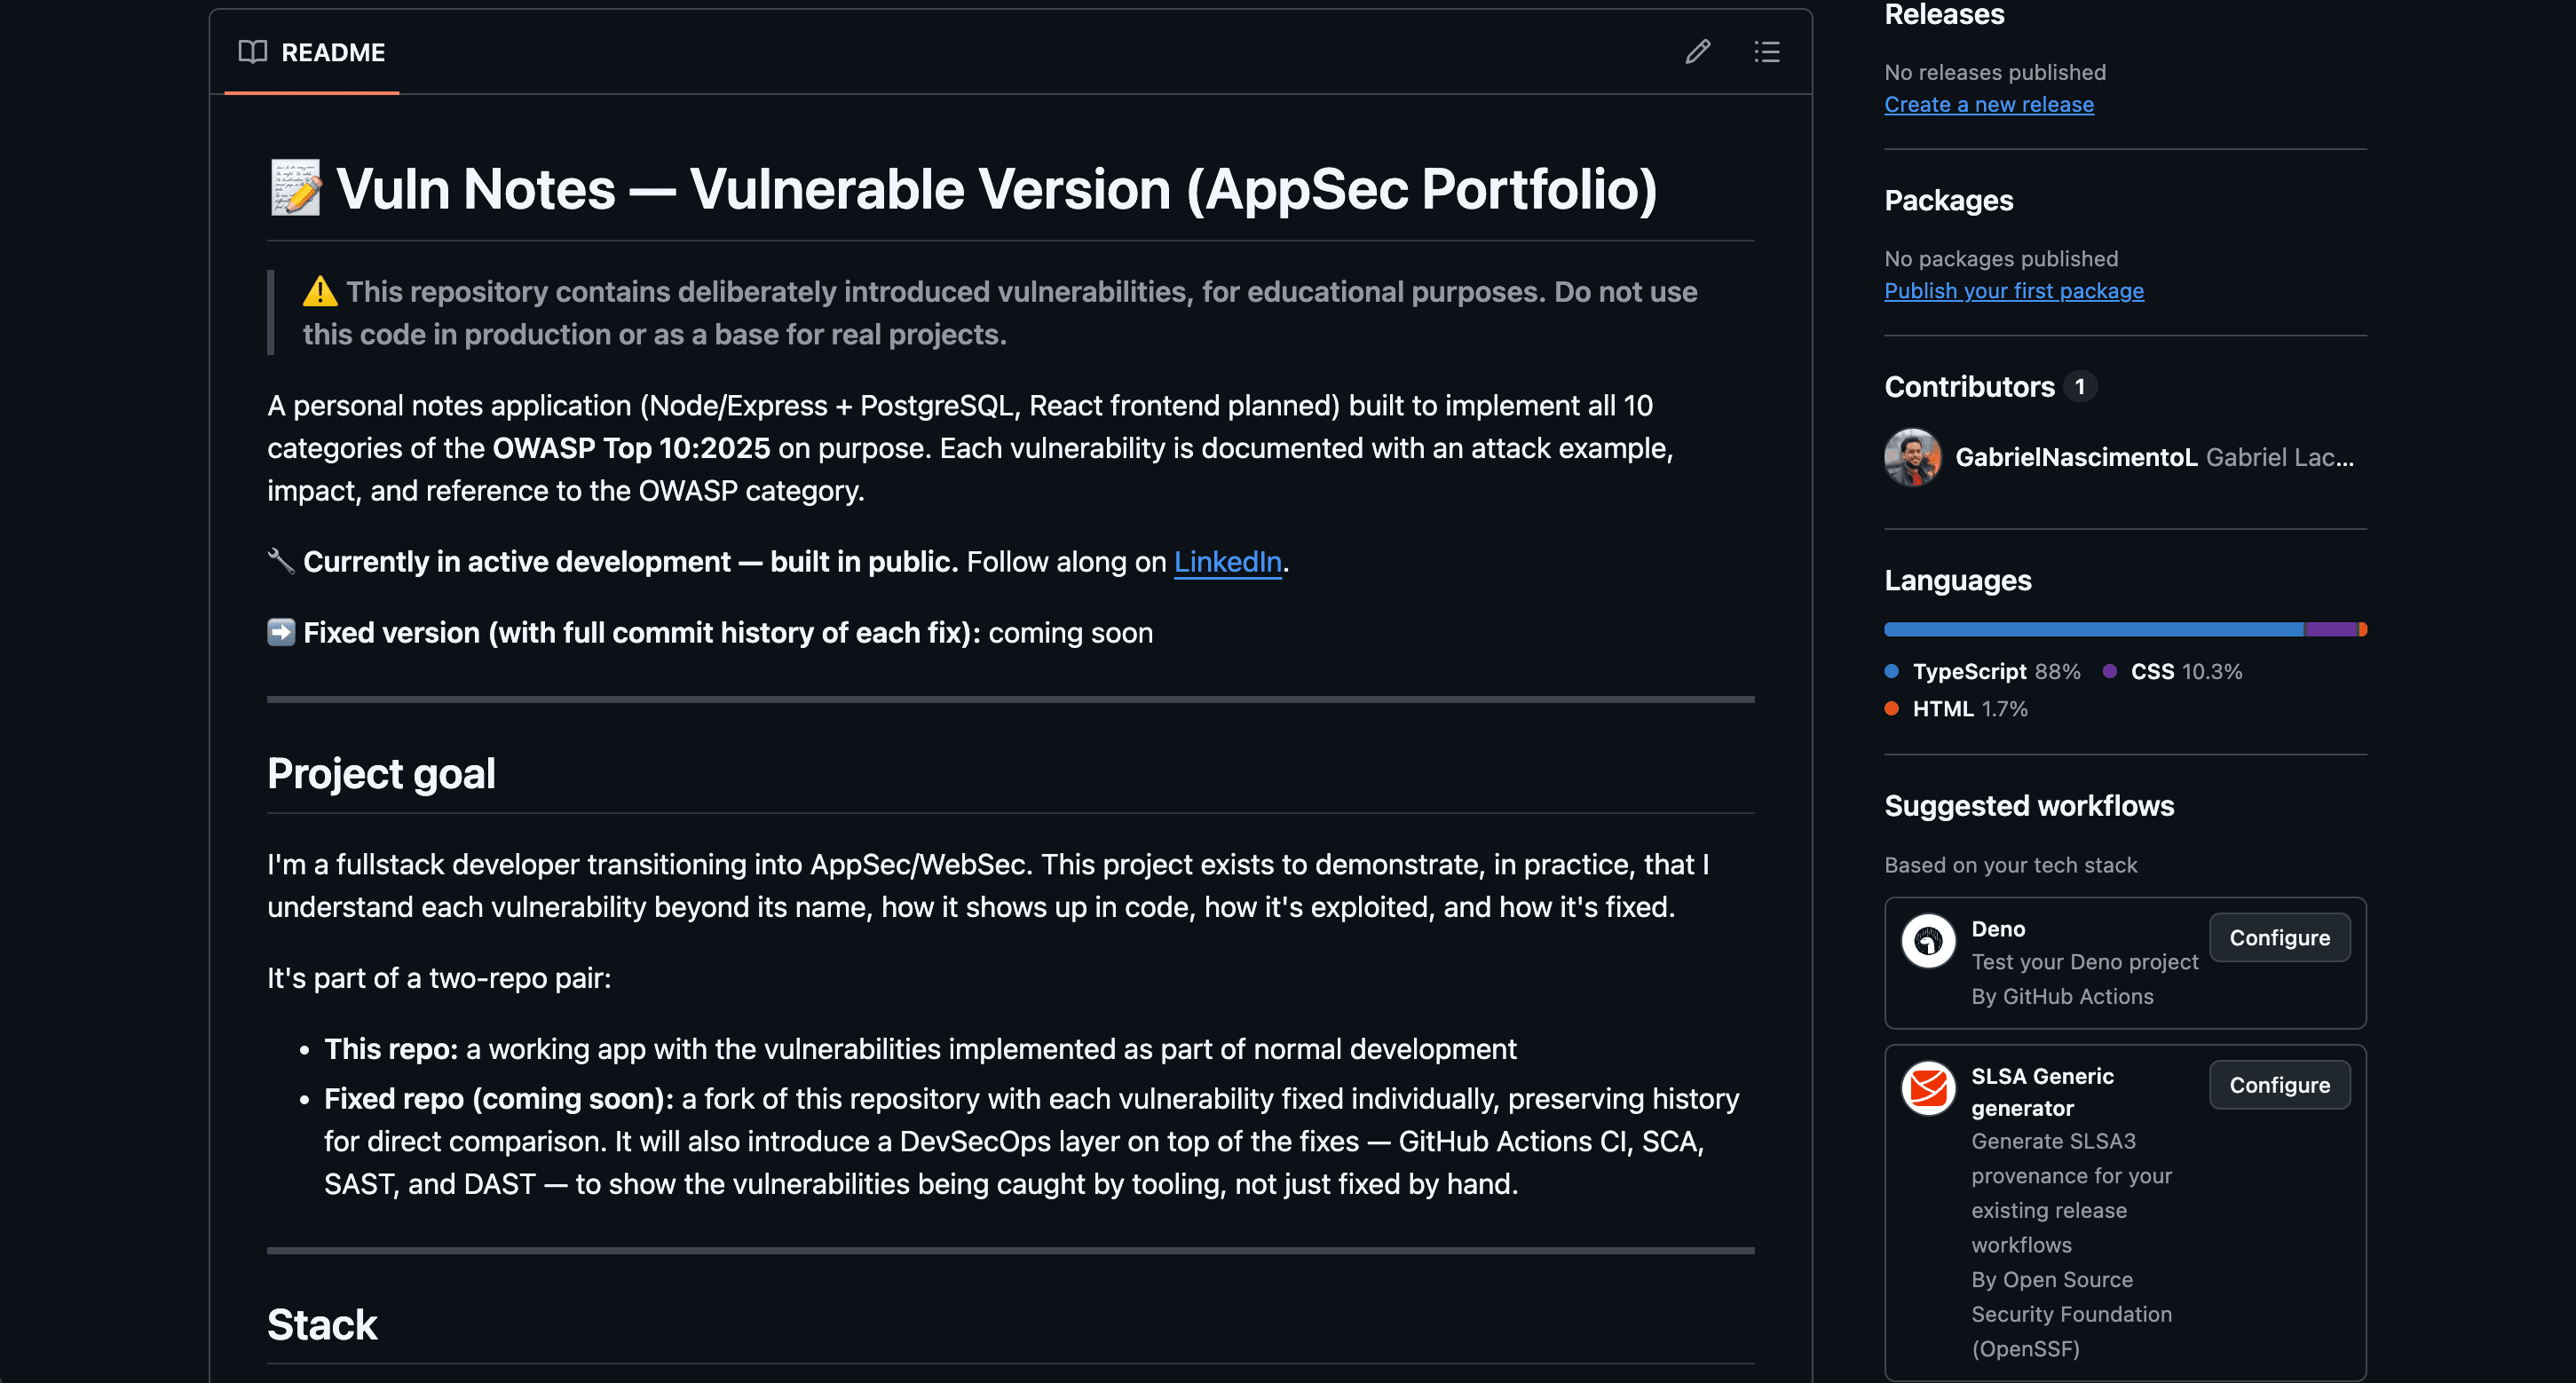
Task: Open GabrielNascimentoL contributor profile name
Action: pos(2076,457)
